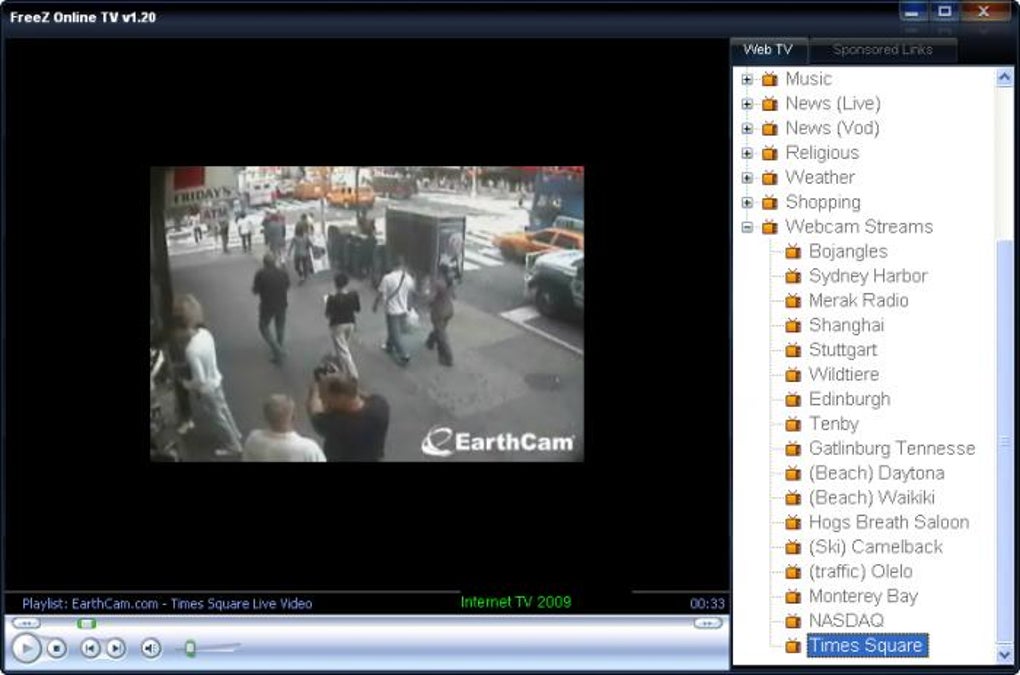Click the TV icon beside Wildtiere
This screenshot has height=675, width=1020.
793,375
